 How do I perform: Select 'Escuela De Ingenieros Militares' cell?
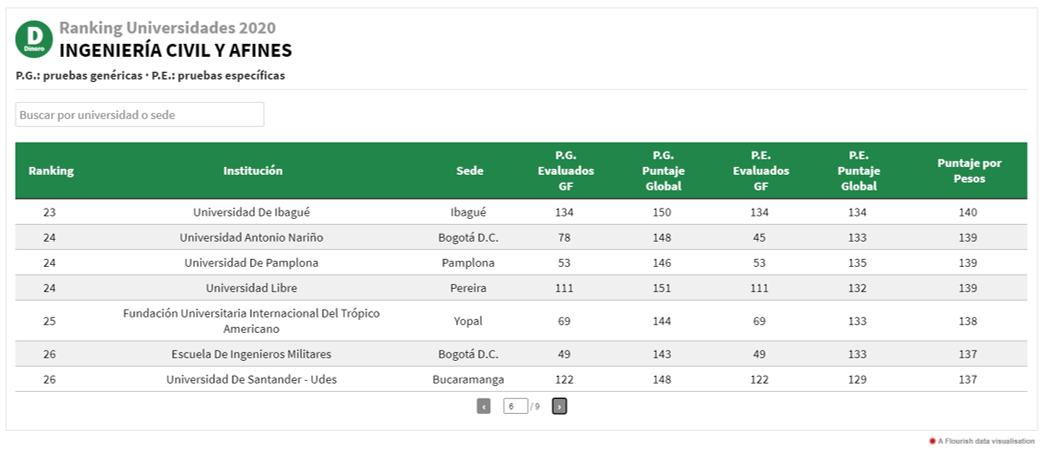[251, 354]
